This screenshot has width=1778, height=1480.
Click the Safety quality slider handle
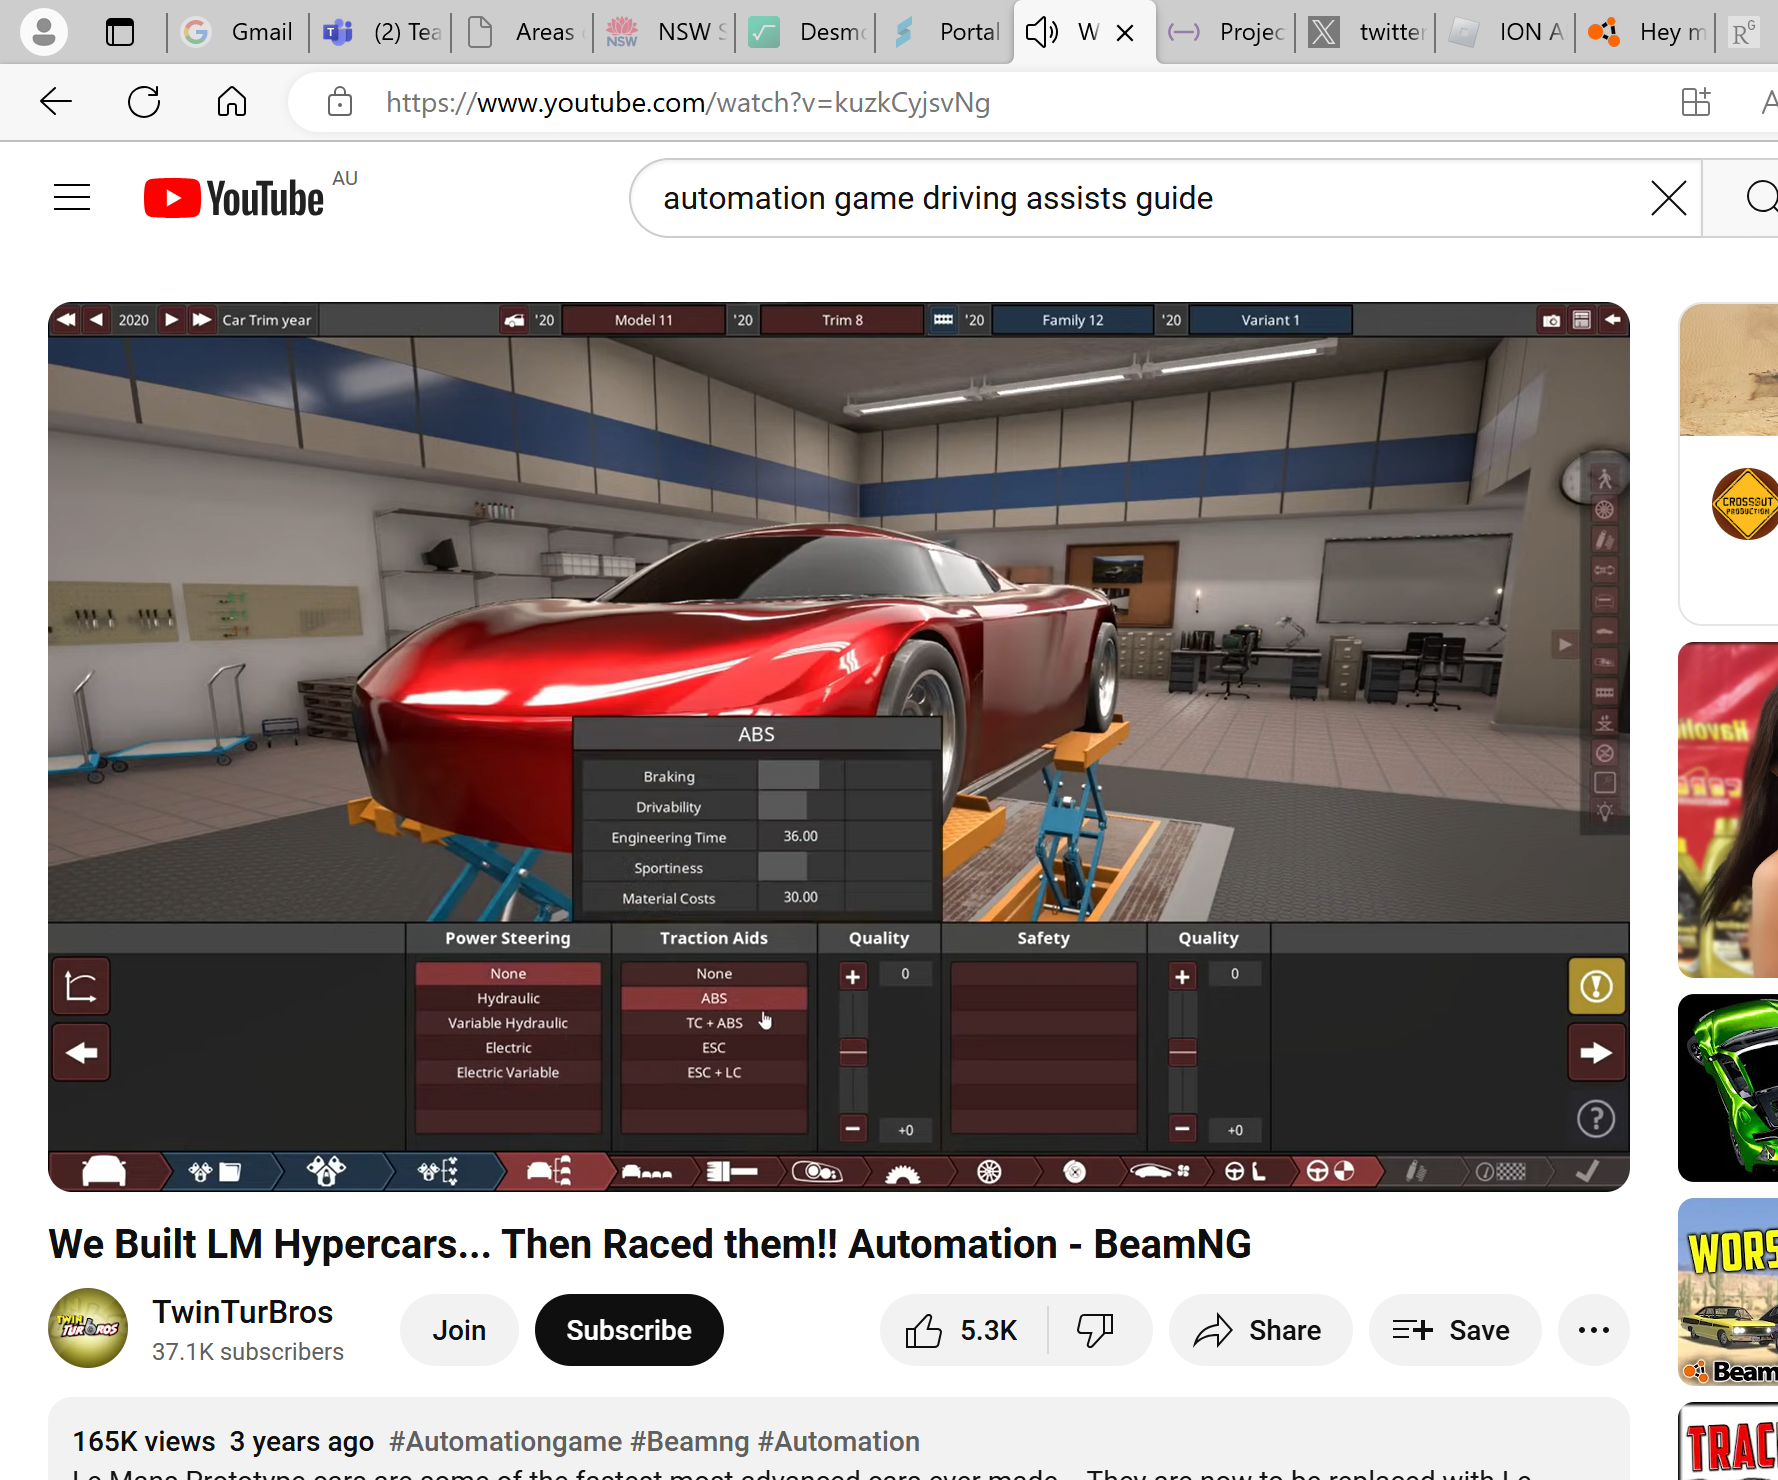tap(1183, 1052)
